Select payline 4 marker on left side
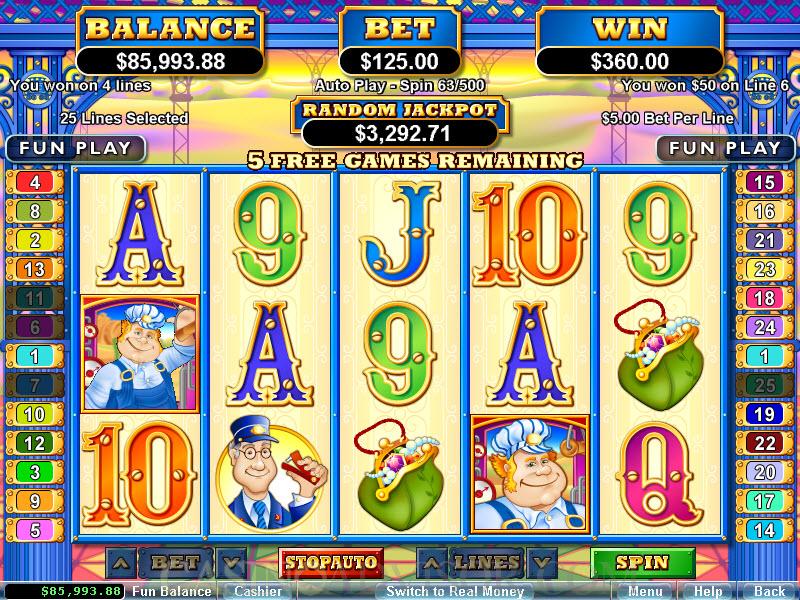Image resolution: width=800 pixels, height=600 pixels. click(x=35, y=182)
